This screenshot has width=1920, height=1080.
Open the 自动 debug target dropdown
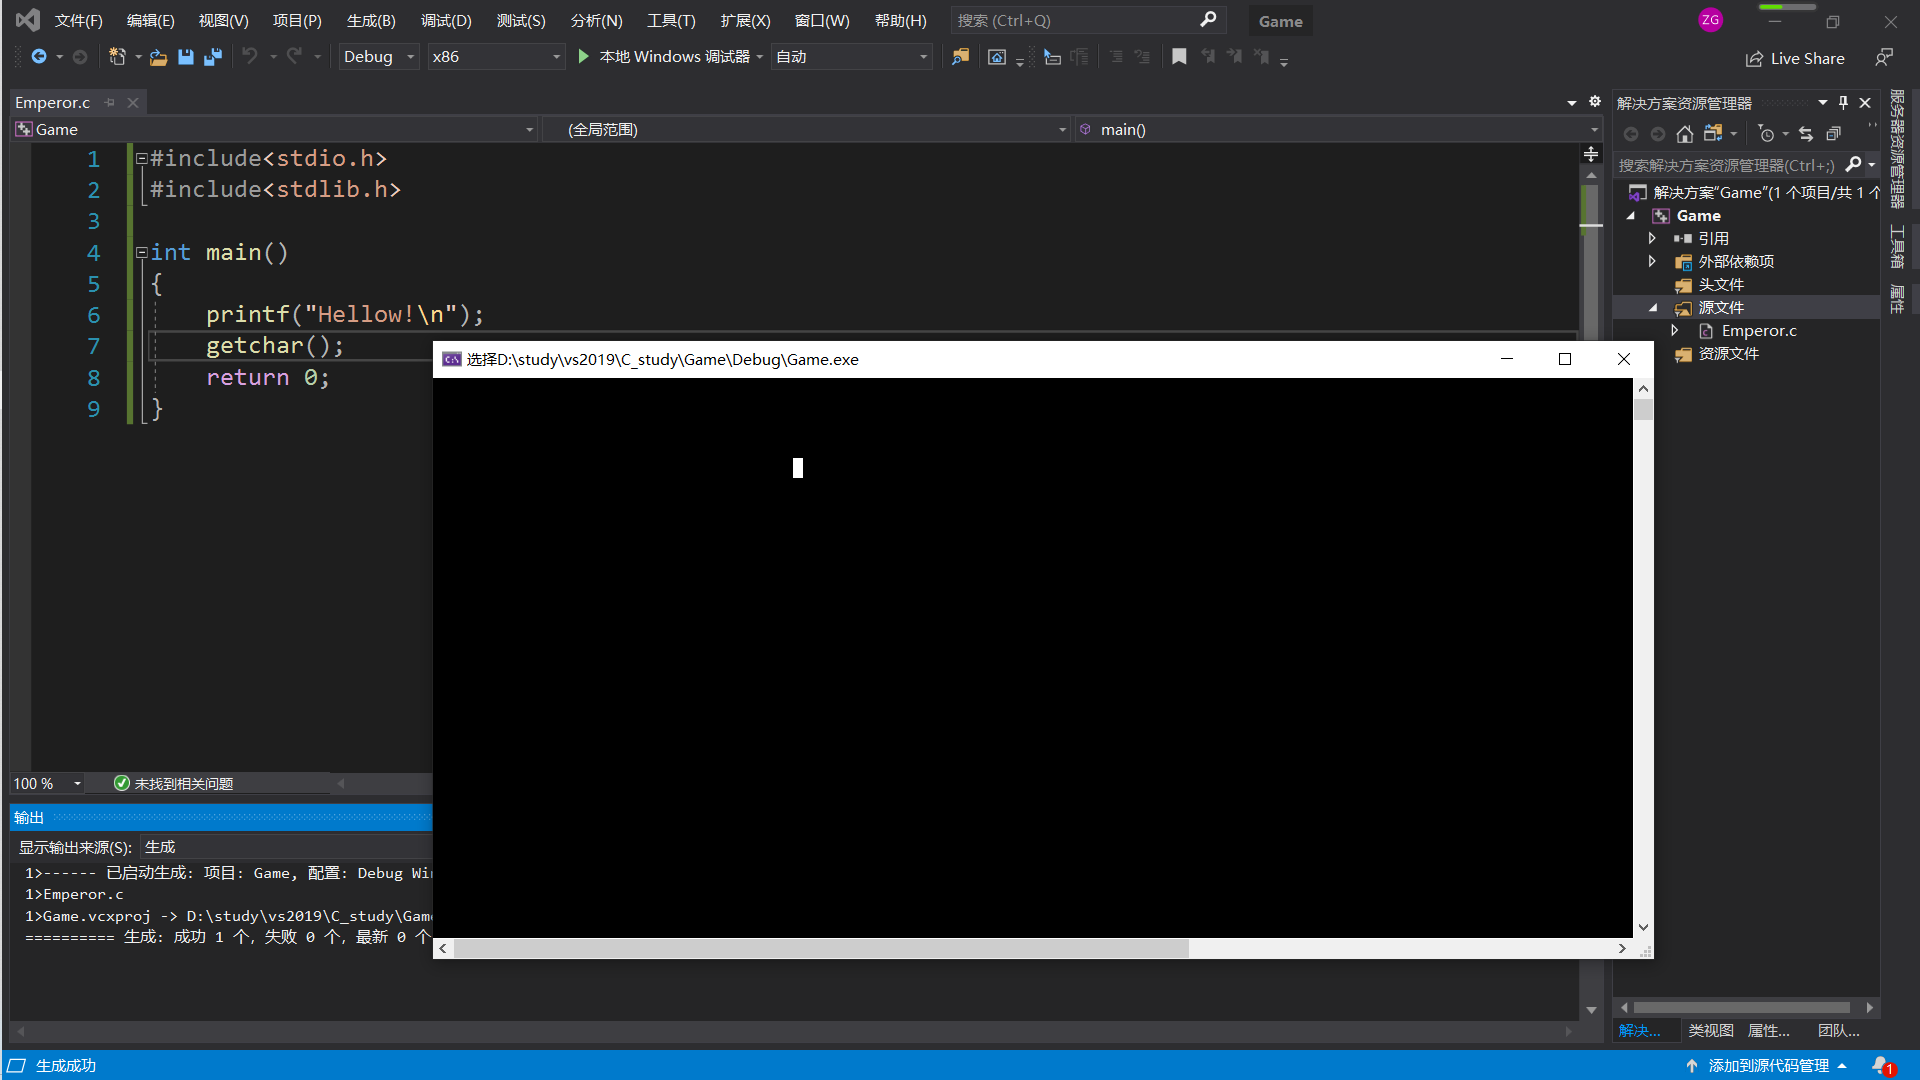[852, 57]
